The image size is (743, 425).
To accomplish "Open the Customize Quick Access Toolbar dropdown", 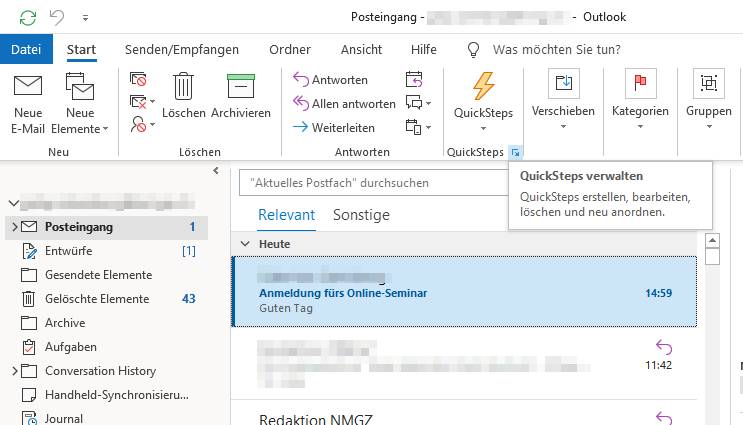I will pyautogui.click(x=85, y=18).
